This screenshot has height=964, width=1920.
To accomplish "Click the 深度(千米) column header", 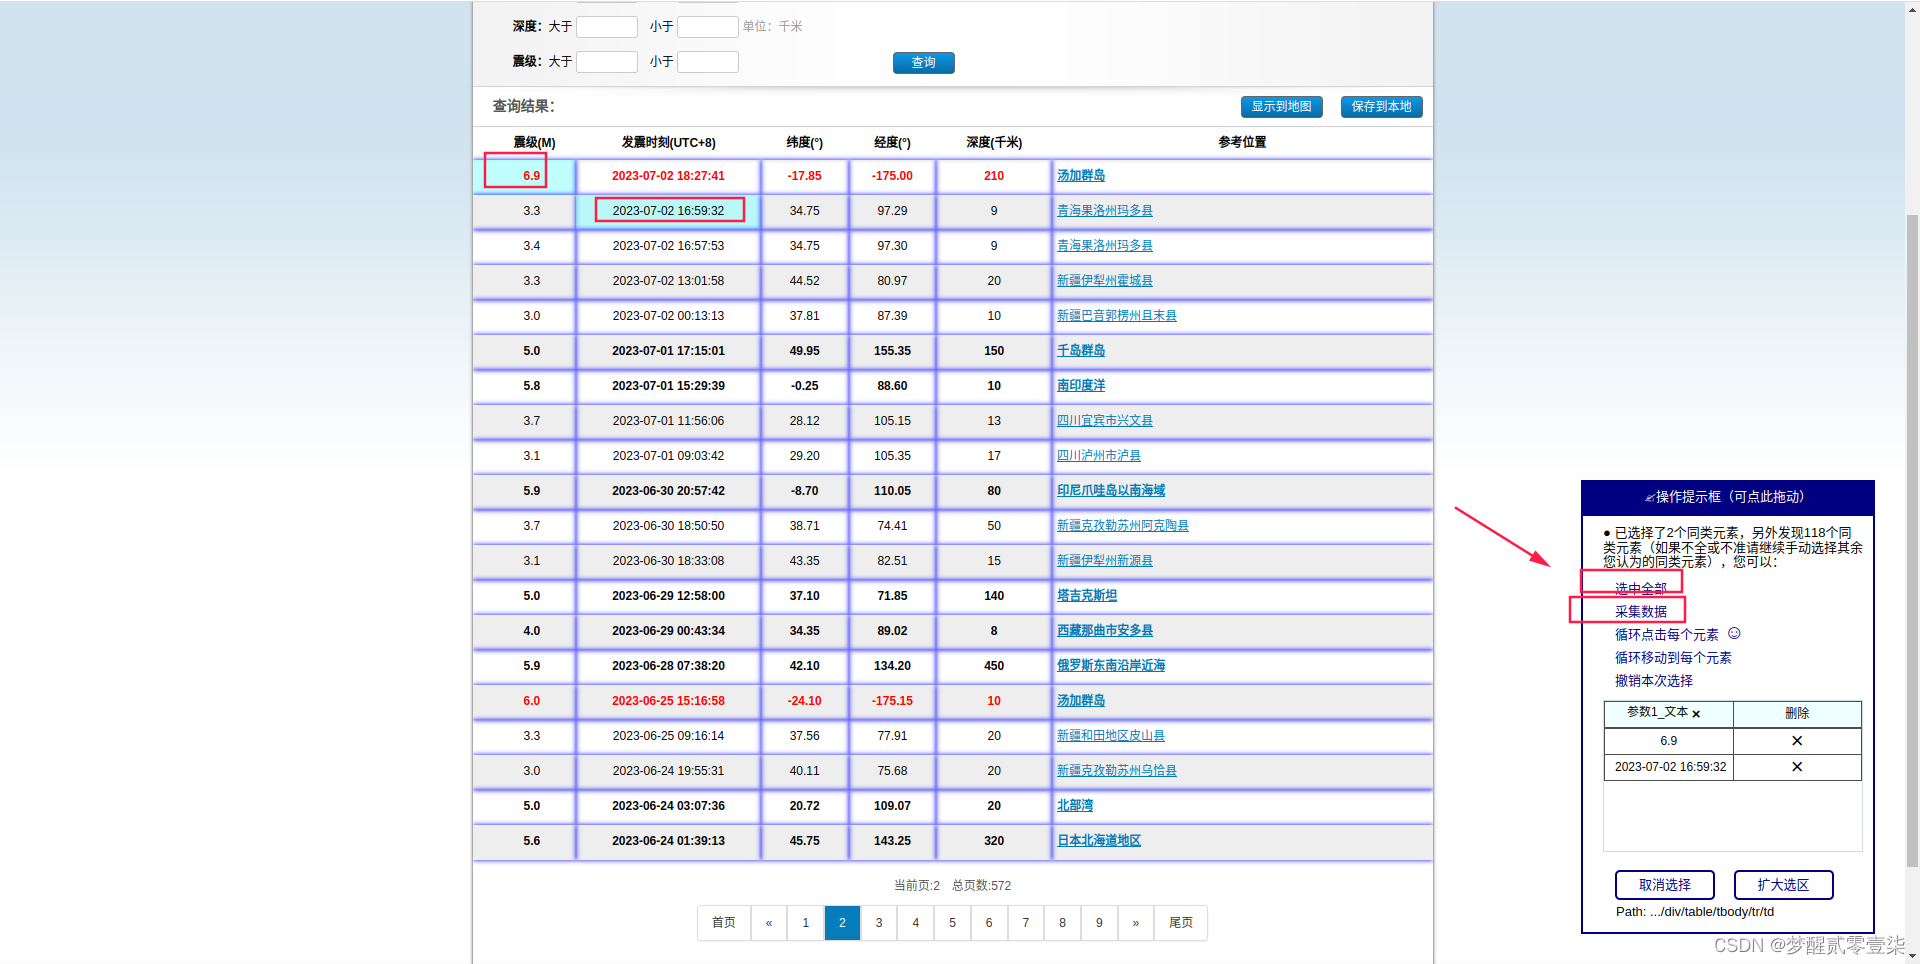I will (994, 143).
